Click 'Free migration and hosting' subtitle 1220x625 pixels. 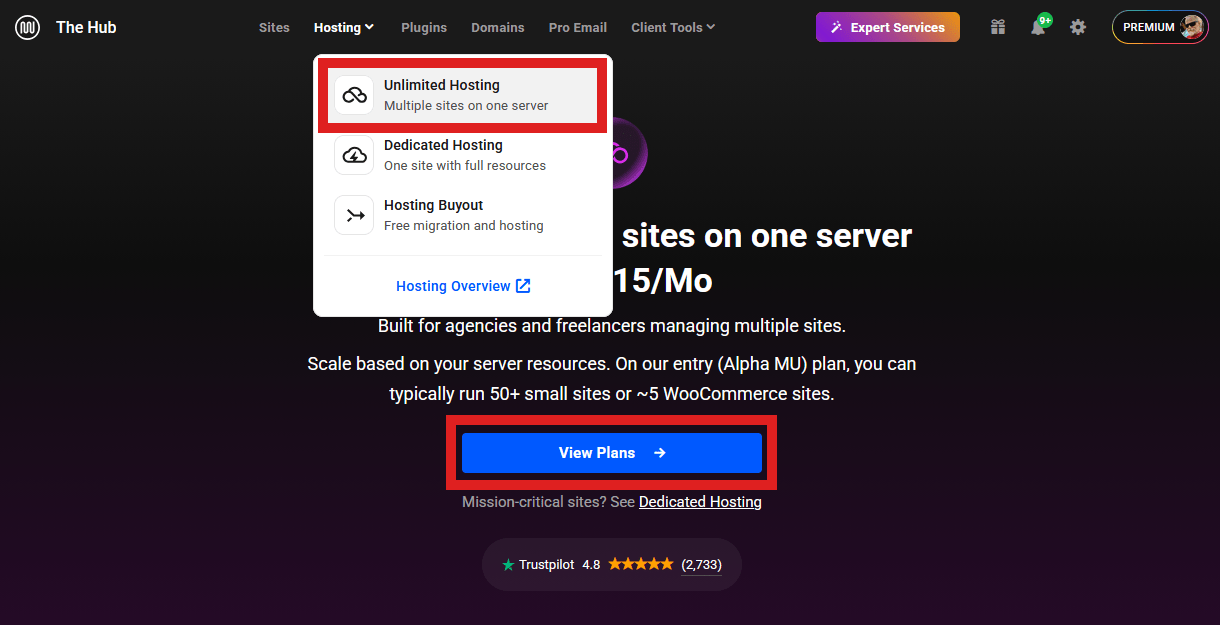click(x=464, y=226)
